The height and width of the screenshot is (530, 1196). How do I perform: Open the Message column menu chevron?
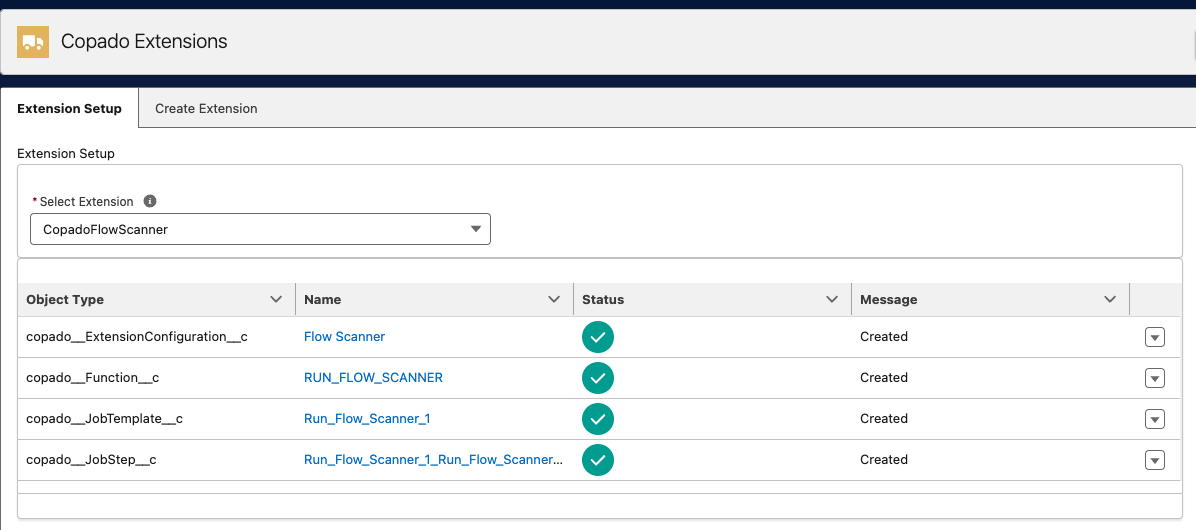point(1111,300)
